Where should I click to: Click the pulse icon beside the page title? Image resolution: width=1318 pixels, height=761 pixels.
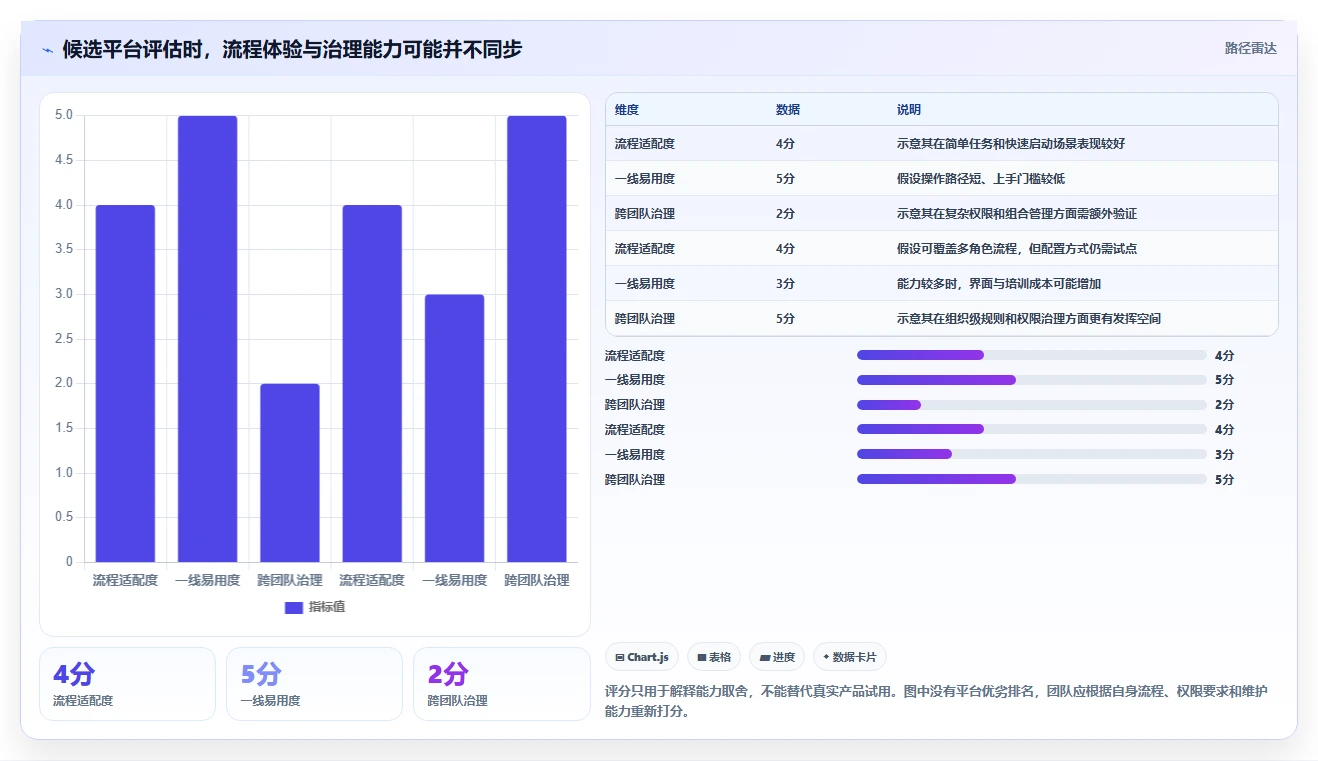click(48, 50)
